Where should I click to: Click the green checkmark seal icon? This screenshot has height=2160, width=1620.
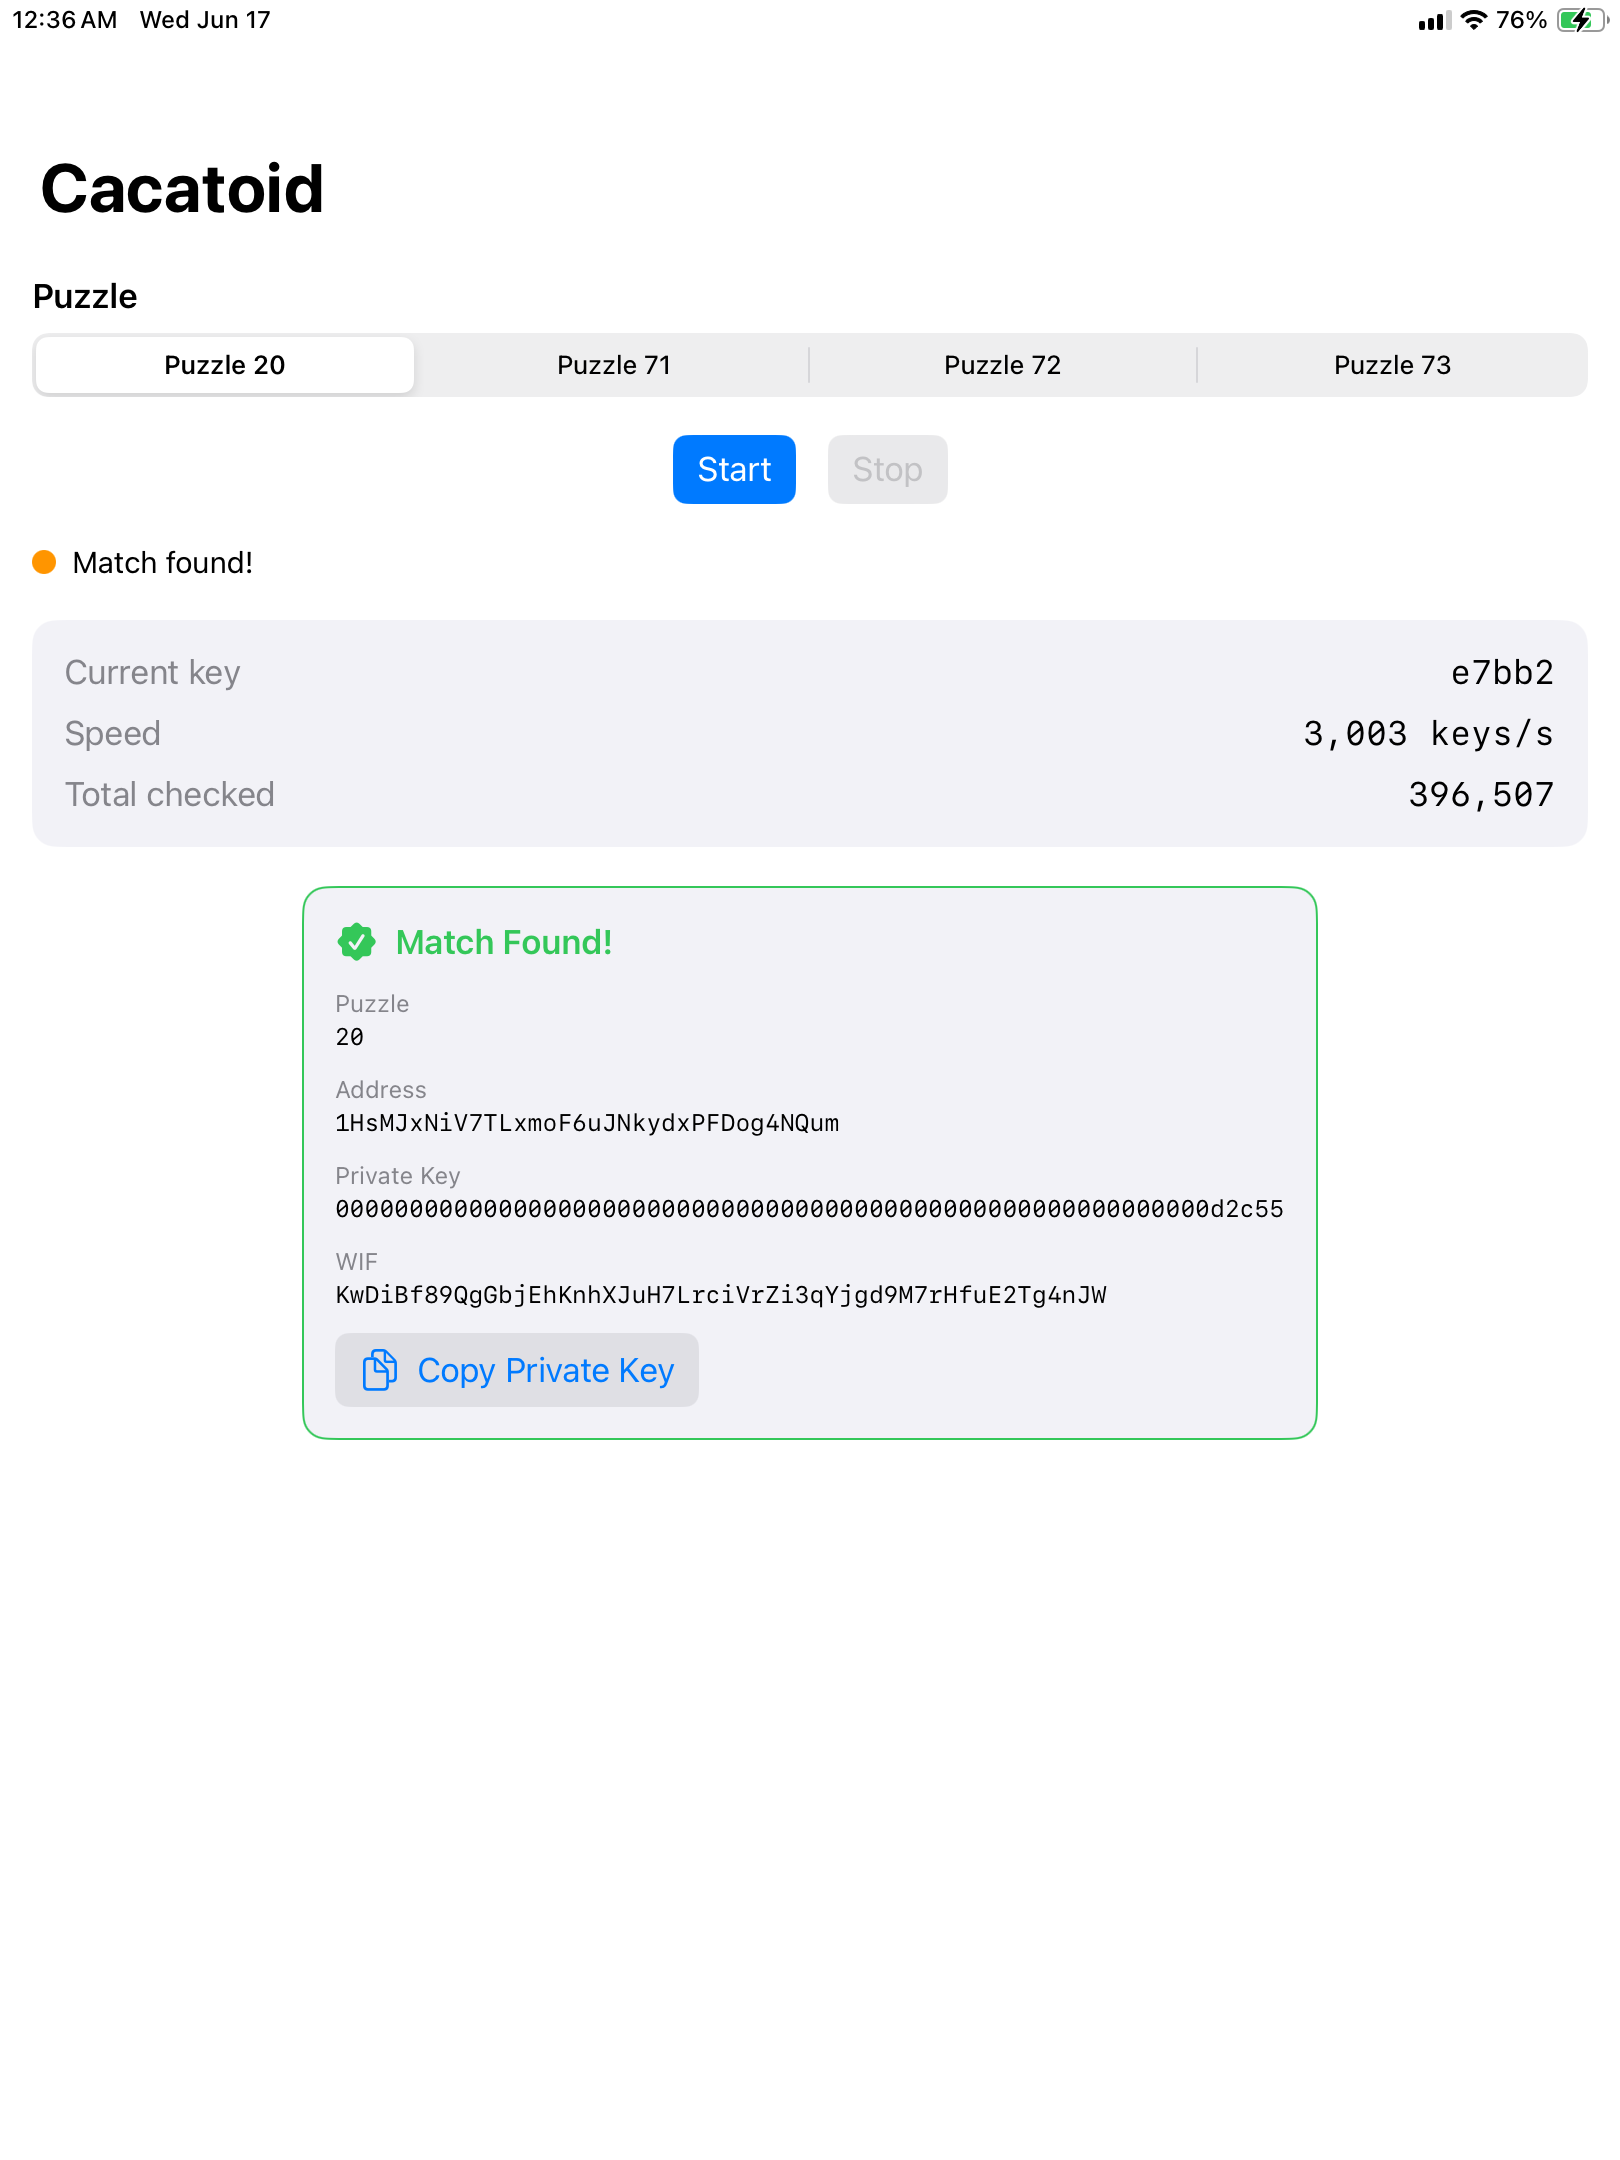[356, 942]
